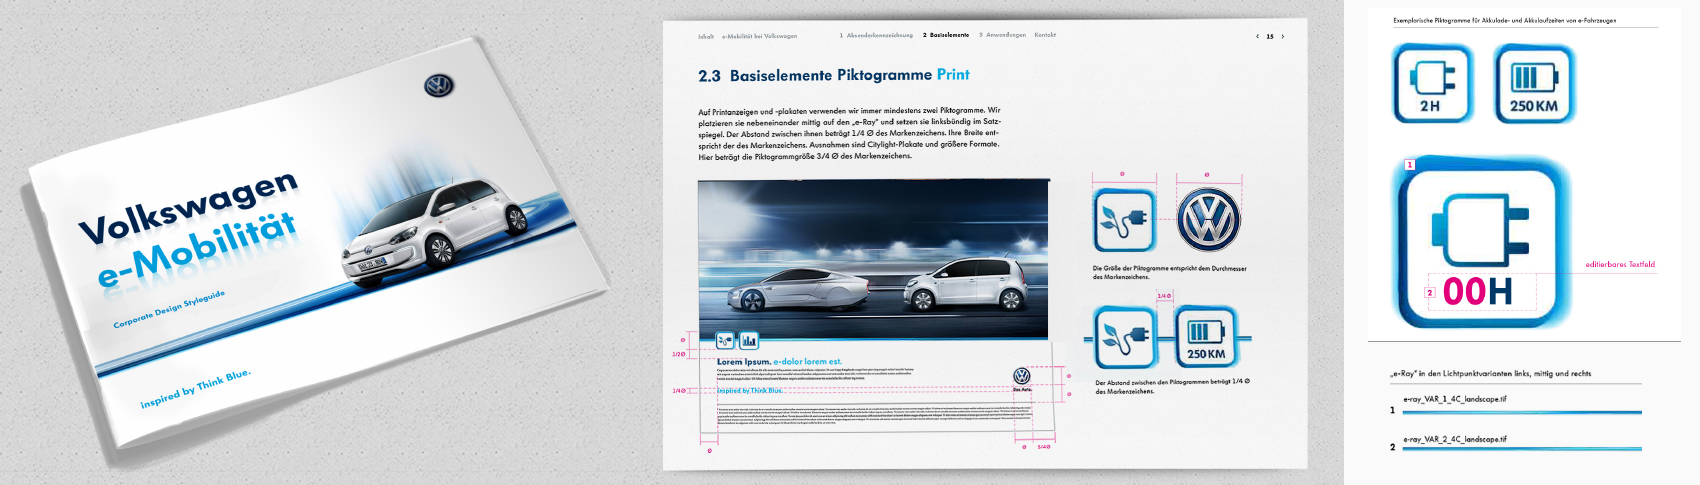Click the two-cars night scene image
The image size is (1700, 485).
(873, 259)
